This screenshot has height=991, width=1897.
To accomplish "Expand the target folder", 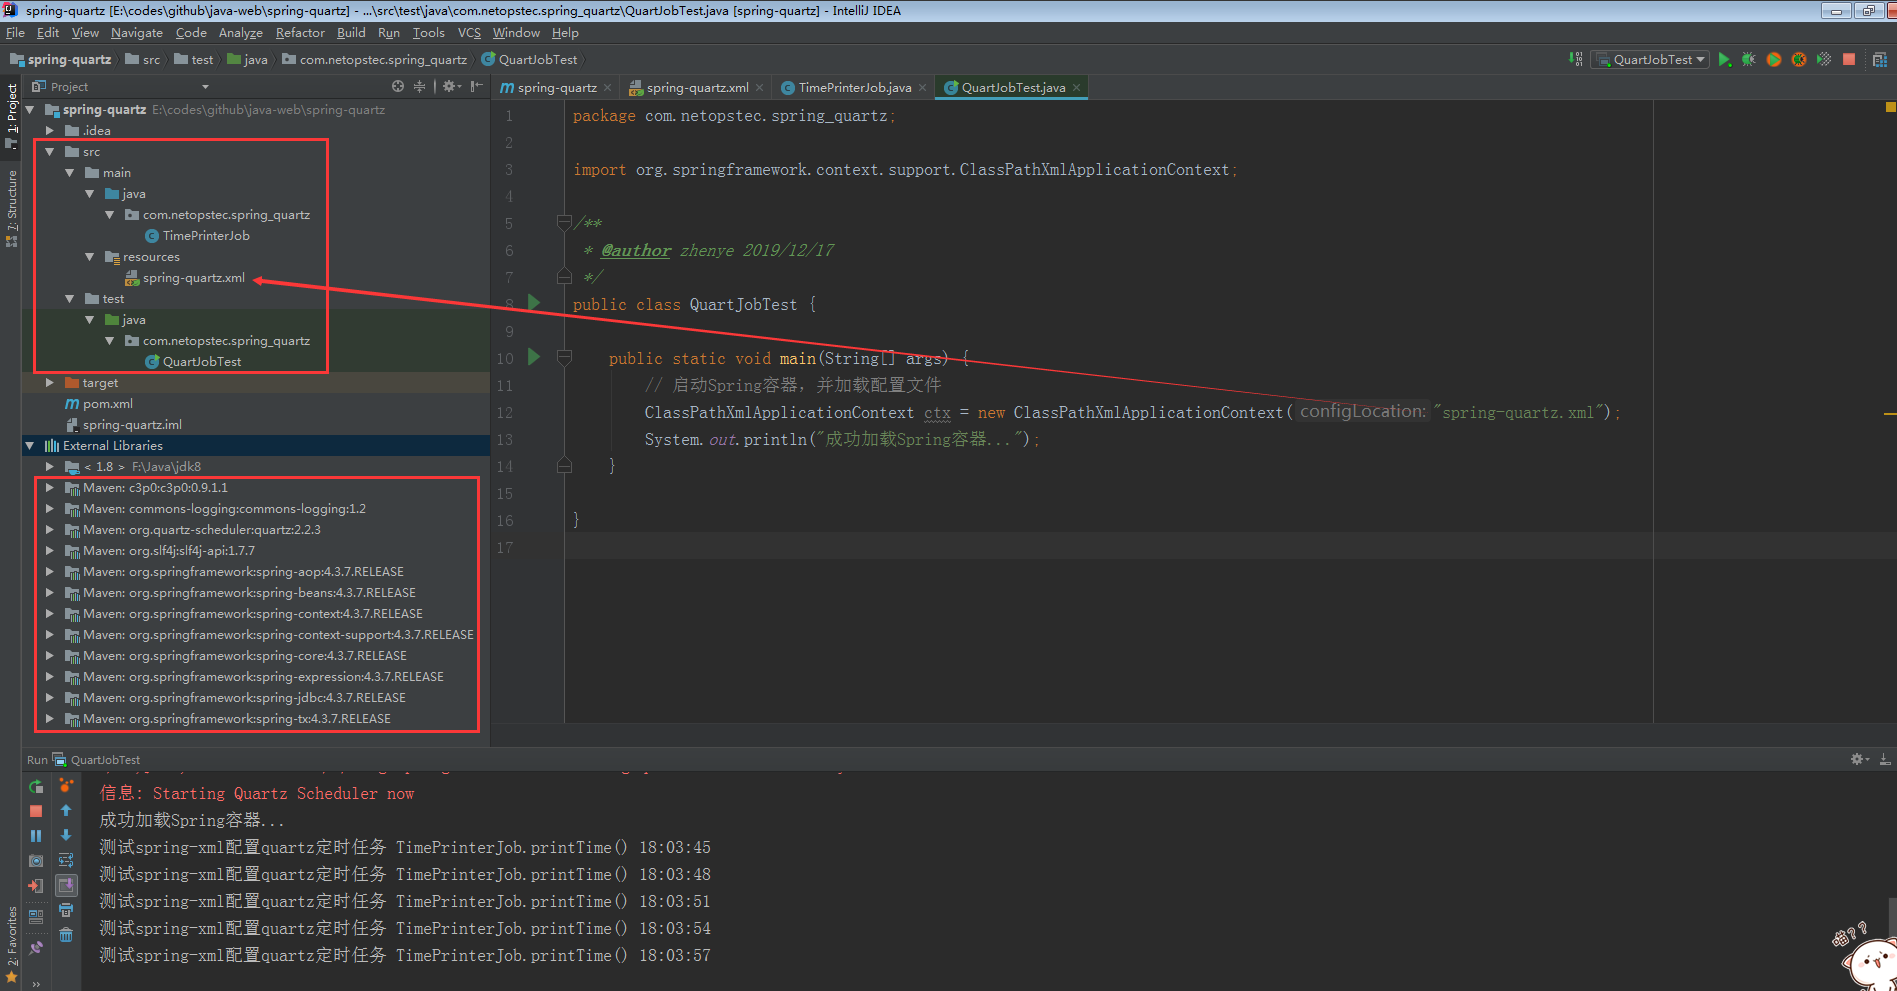I will pos(49,383).
